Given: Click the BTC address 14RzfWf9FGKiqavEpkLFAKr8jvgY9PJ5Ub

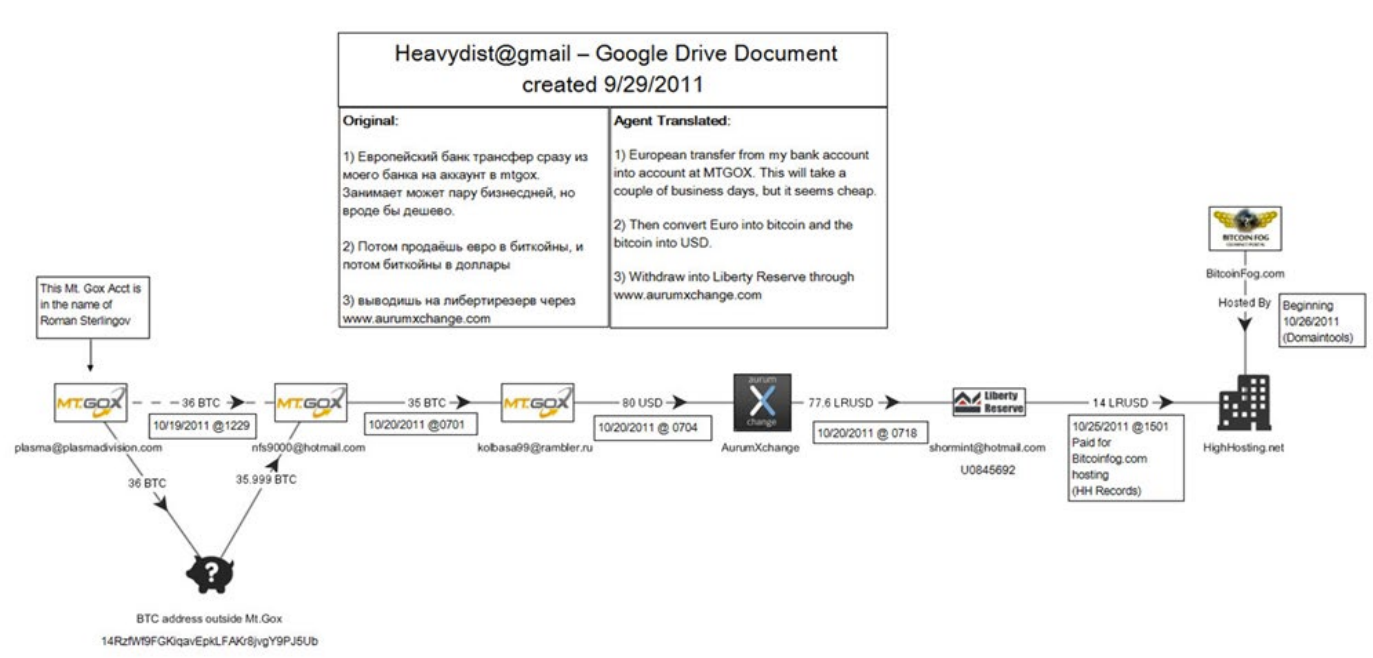Looking at the screenshot, I should 217,639.
